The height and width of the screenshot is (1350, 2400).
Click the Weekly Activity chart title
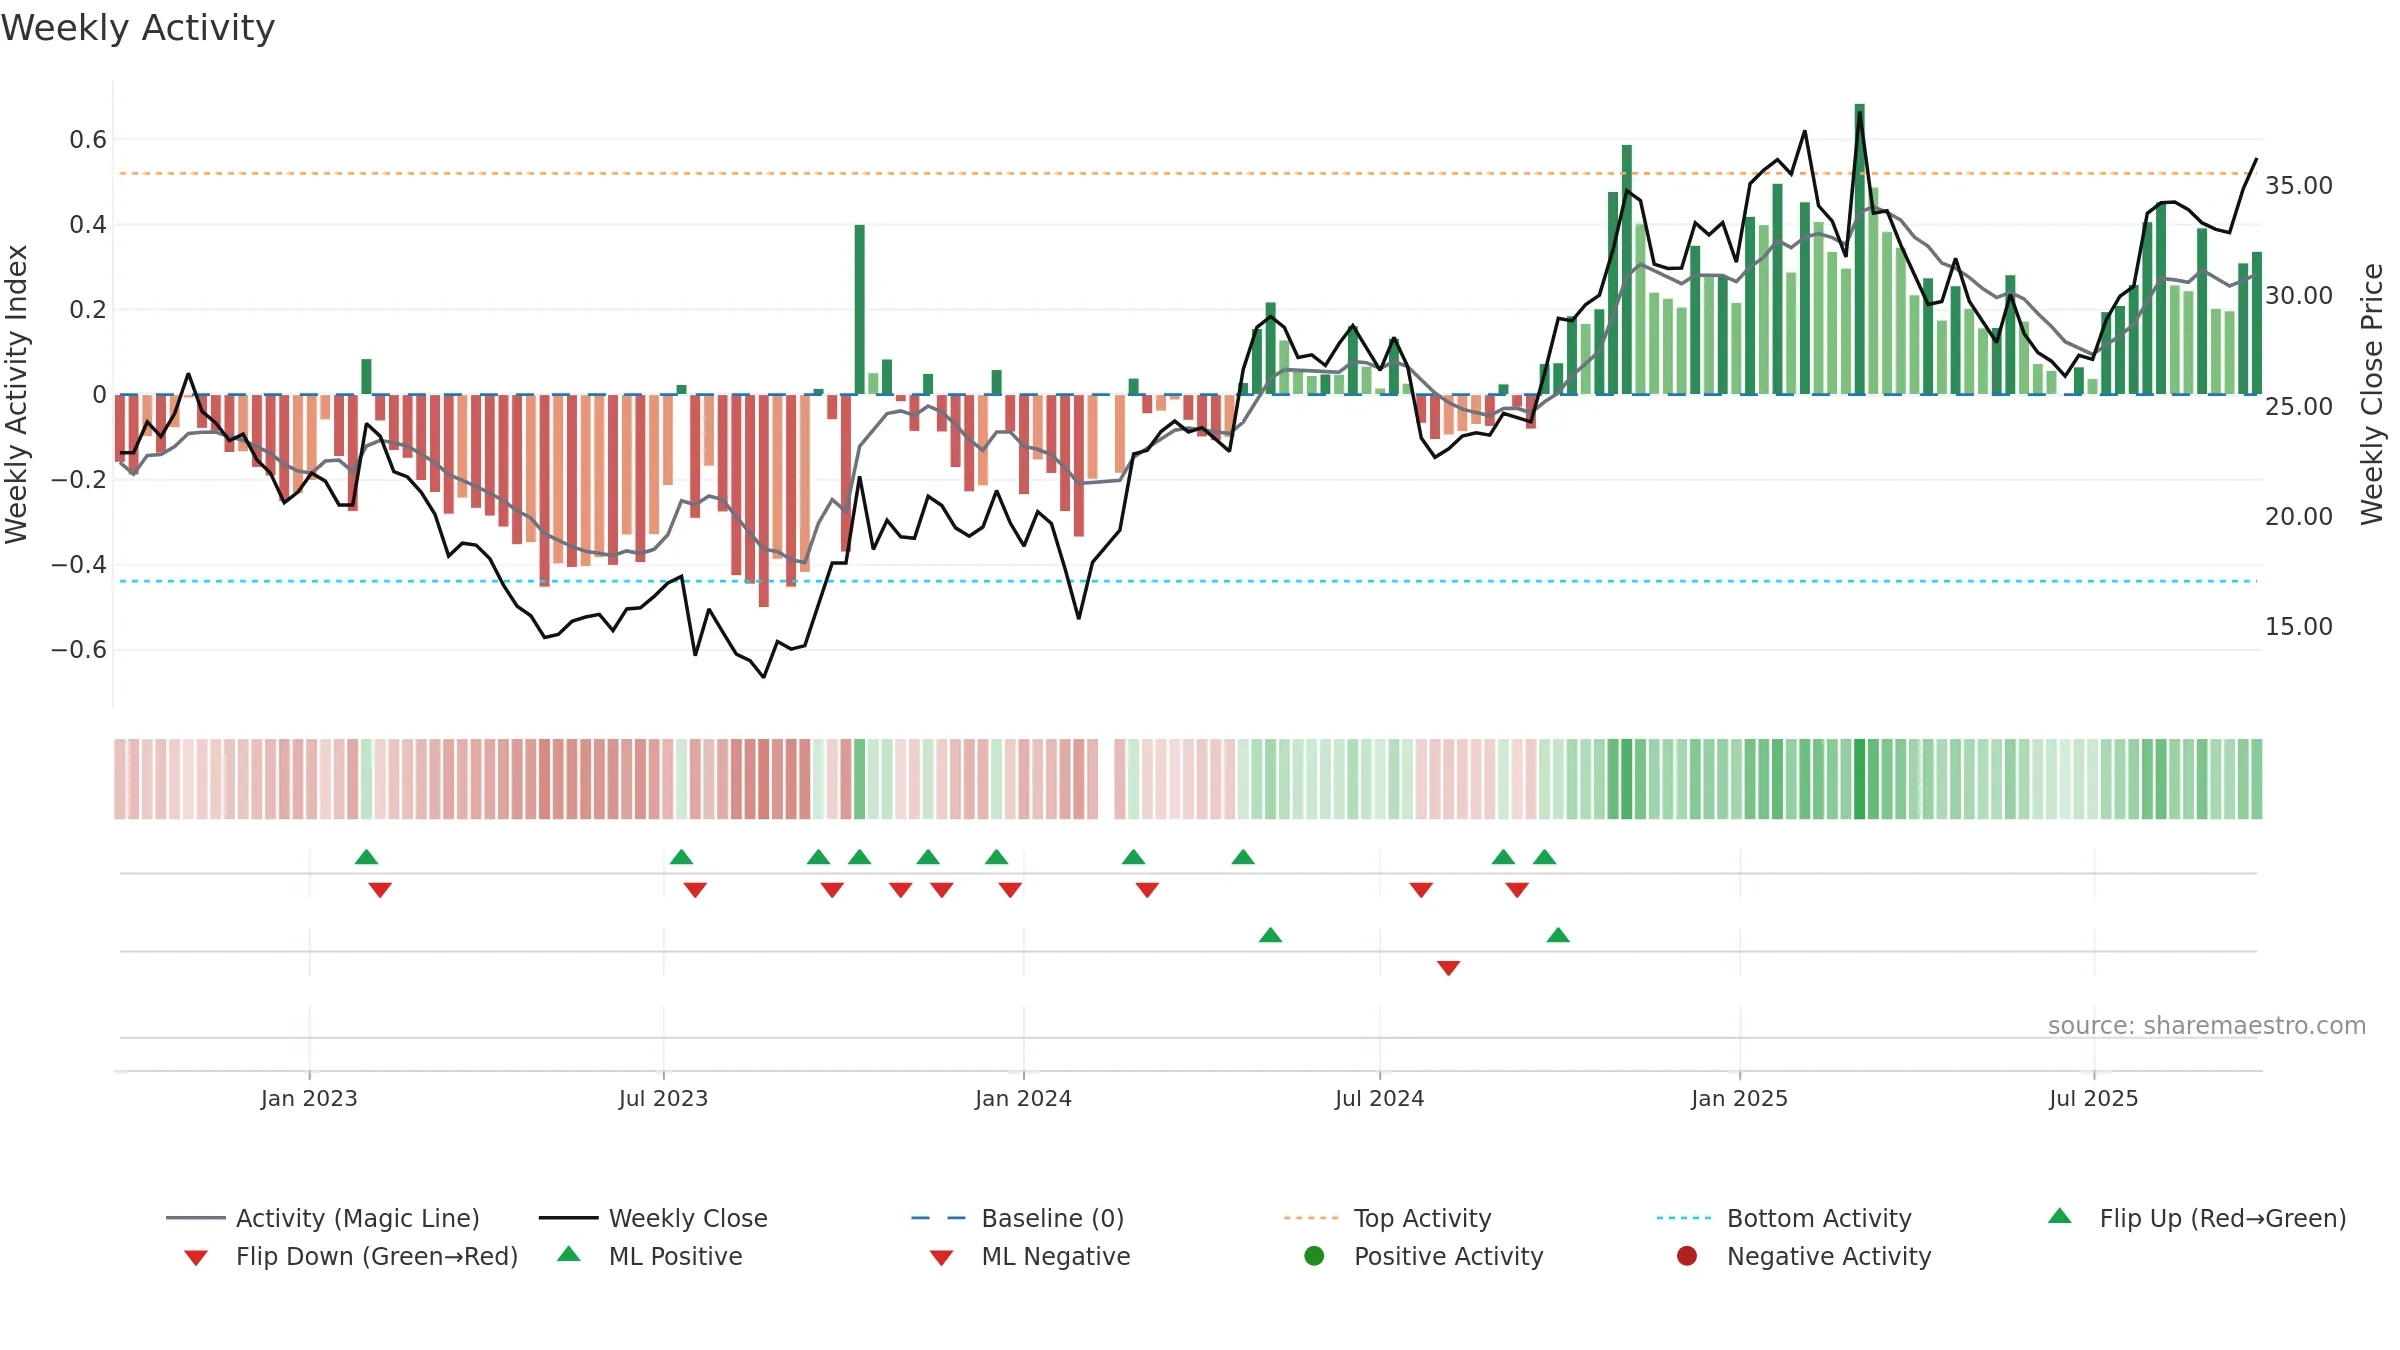pyautogui.click(x=138, y=28)
